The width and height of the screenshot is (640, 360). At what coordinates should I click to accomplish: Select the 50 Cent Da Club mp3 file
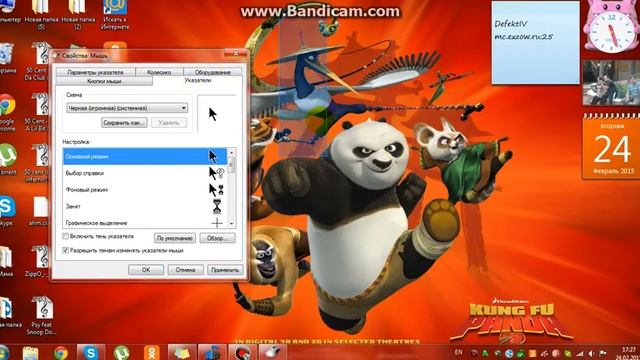(x=39, y=61)
